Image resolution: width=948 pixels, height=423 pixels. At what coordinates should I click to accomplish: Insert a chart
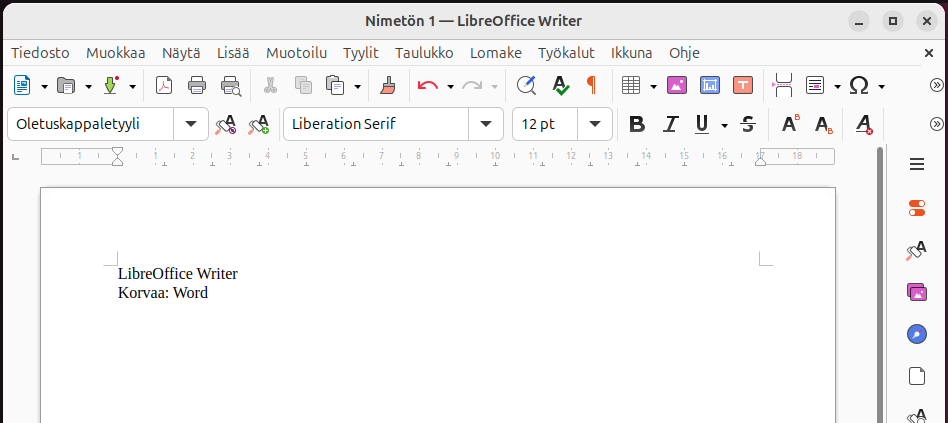710,86
